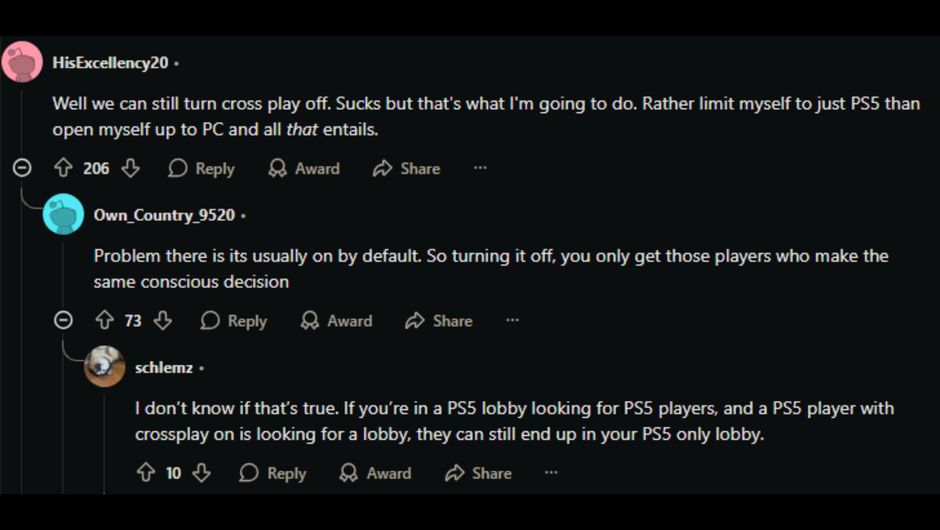Upvote Own_Country_9520's comment
Screen dimensions: 940x530
pos(104,320)
